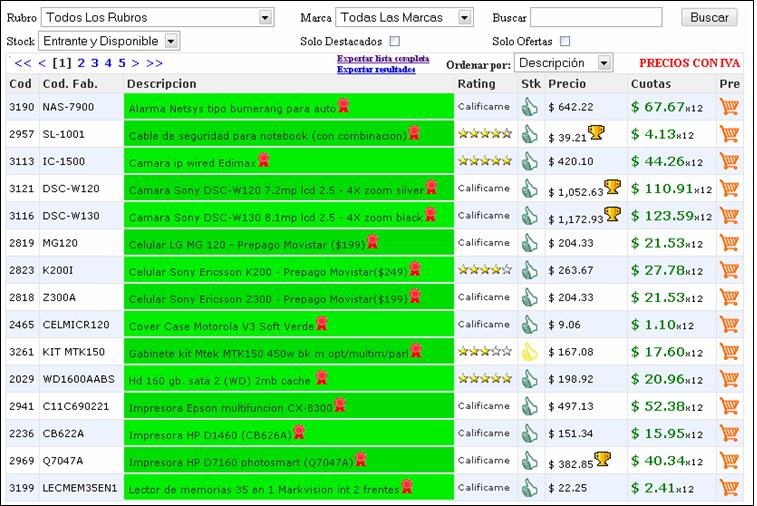
Task: Open Exportar lista completa link
Action: 383,58
